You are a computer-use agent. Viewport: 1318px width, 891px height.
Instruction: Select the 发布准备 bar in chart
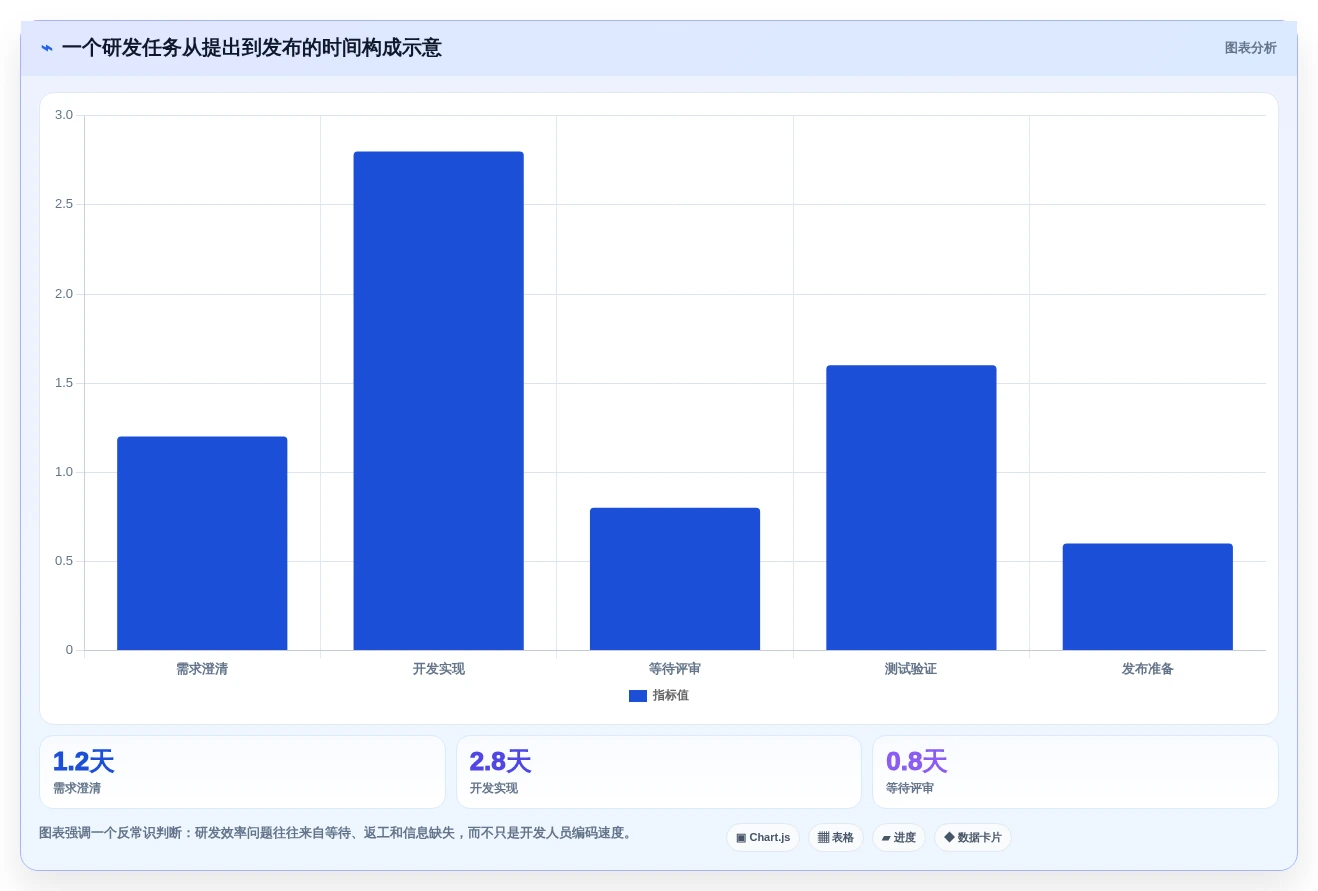pyautogui.click(x=1147, y=597)
